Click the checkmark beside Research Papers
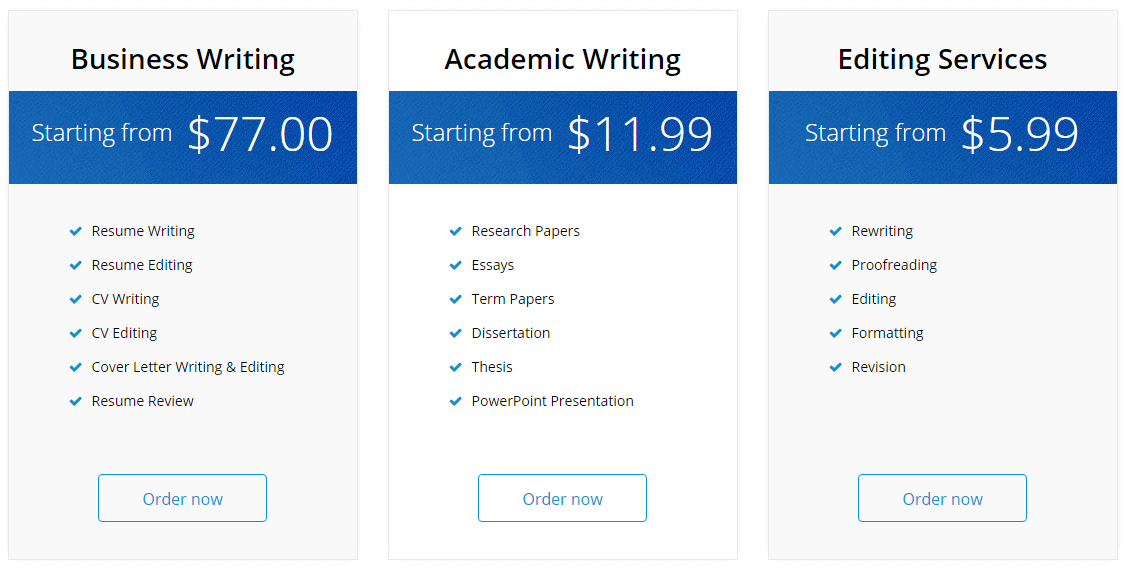Image resolution: width=1127 pixels, height=567 pixels. click(x=455, y=231)
